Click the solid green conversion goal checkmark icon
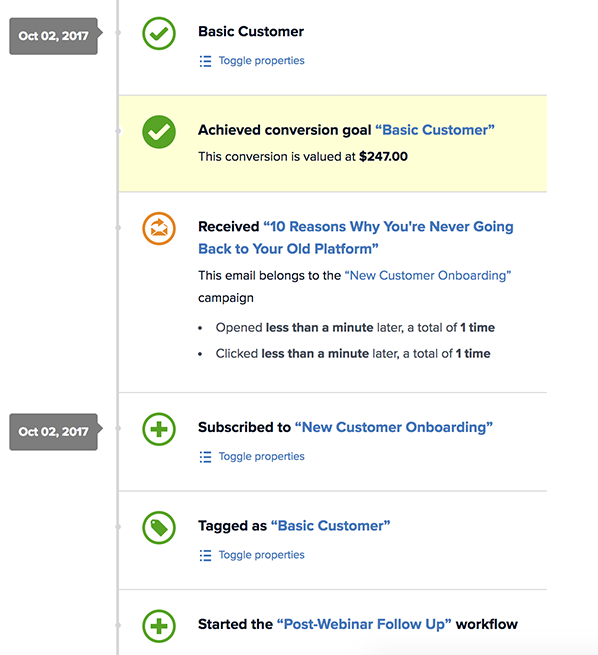 pos(159,132)
